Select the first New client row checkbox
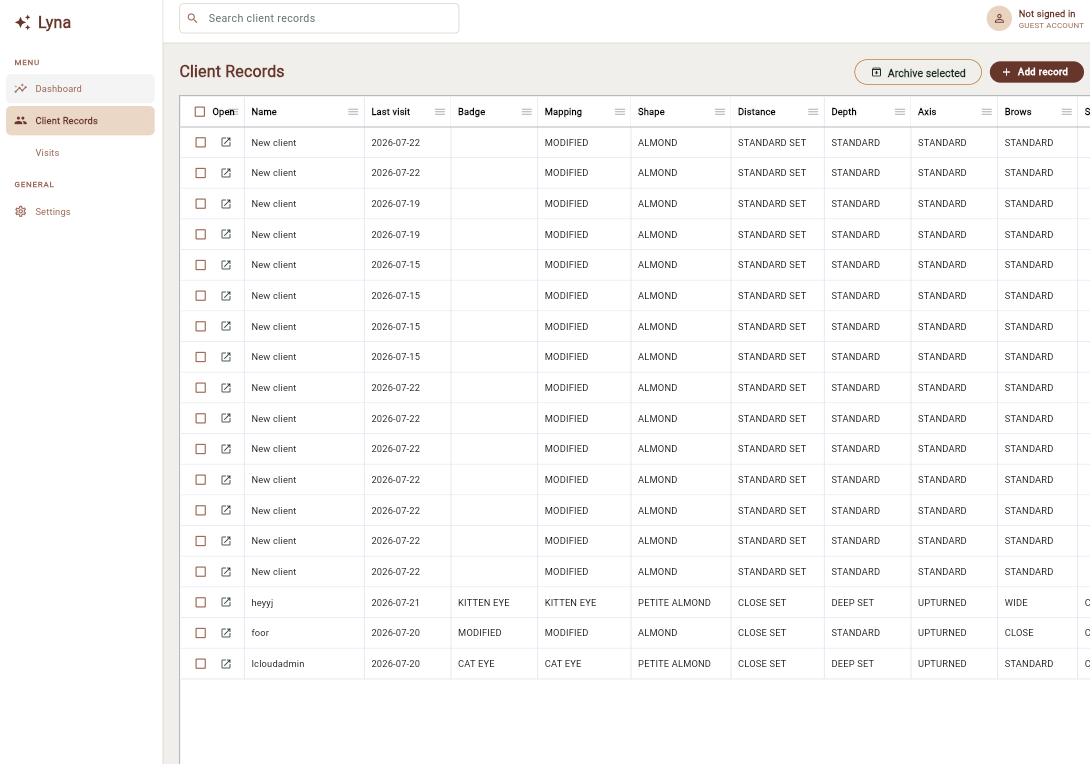The width and height of the screenshot is (1090, 764). coord(201,143)
